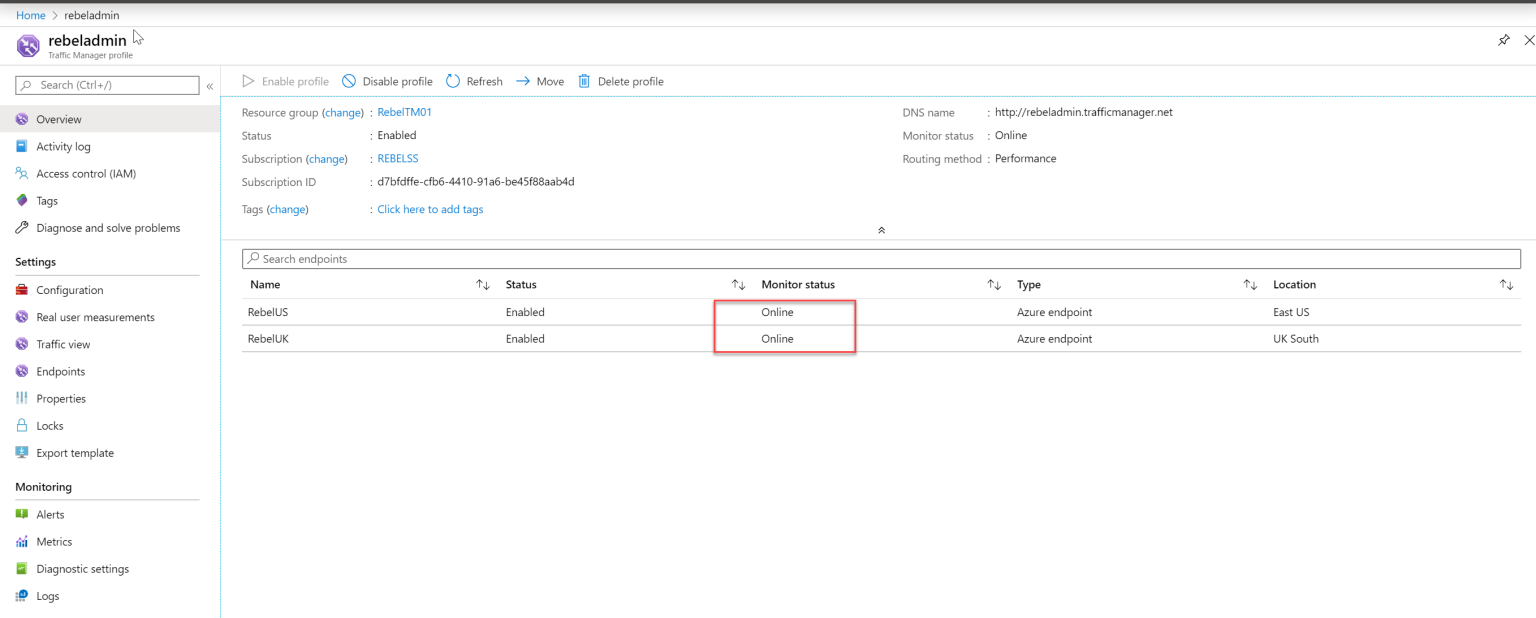
Task: Collapse the left sidebar menu
Action: coord(210,86)
